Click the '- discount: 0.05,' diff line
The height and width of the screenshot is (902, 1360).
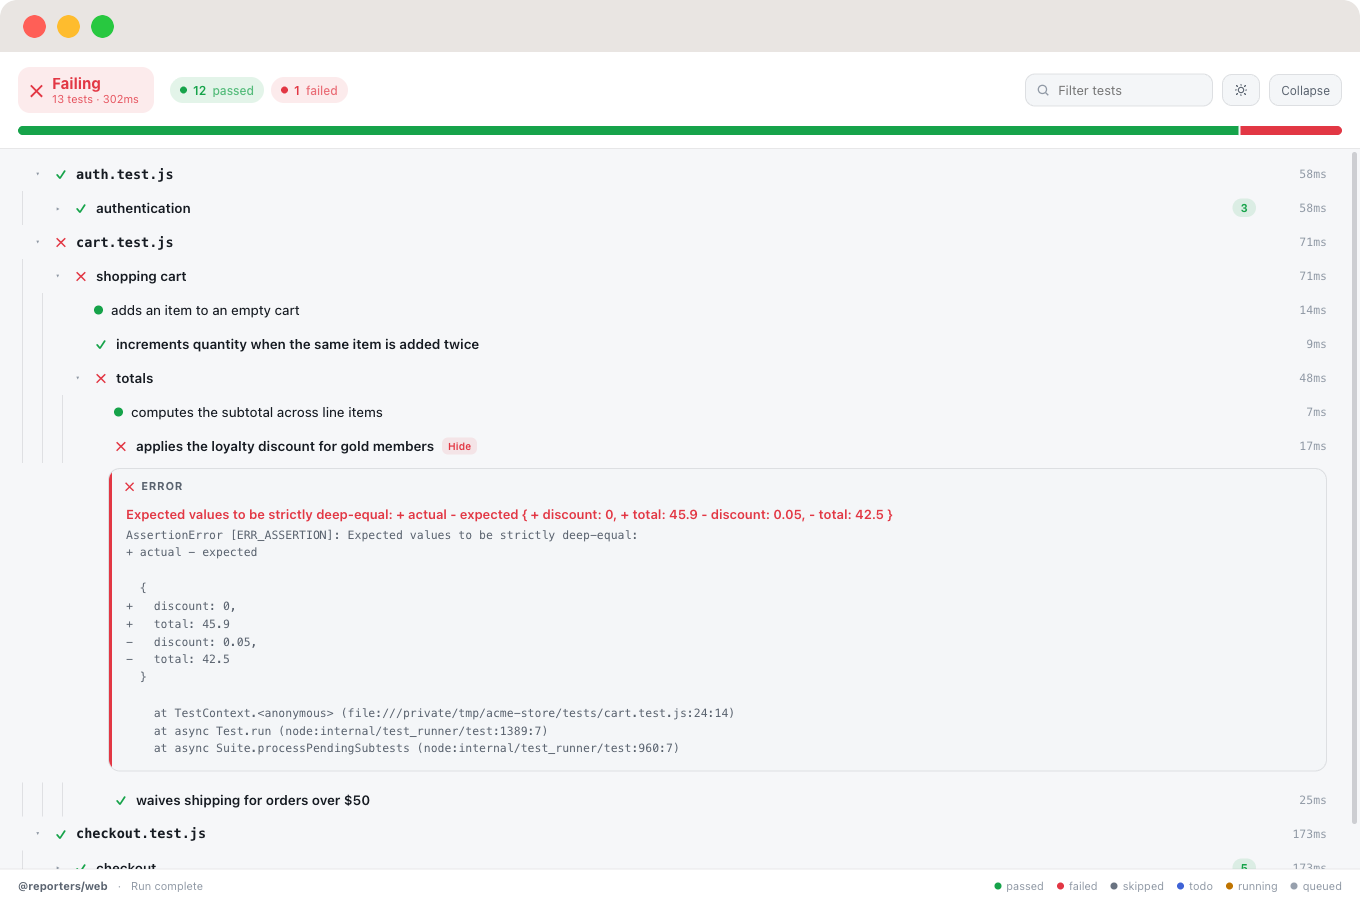(191, 642)
